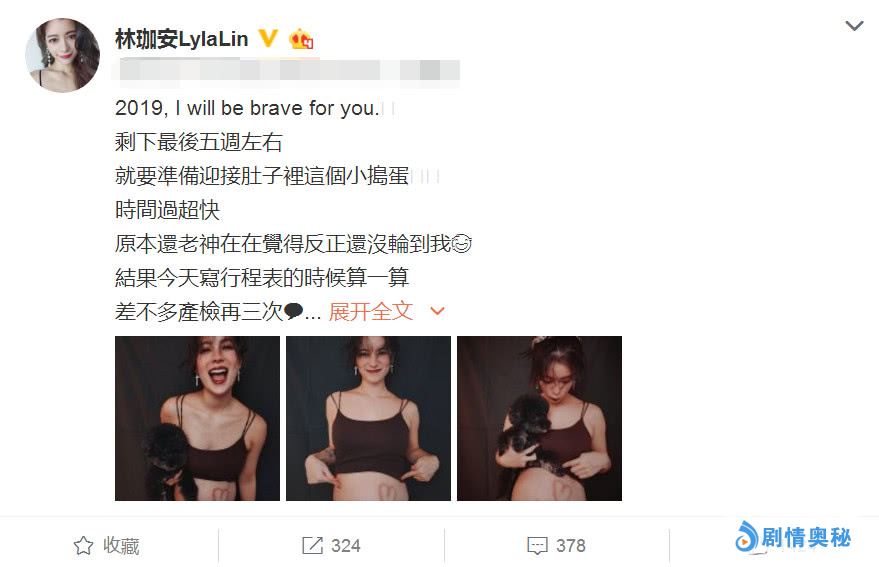Open reposts count 324
Screen dimensions: 879x567
click(345, 546)
